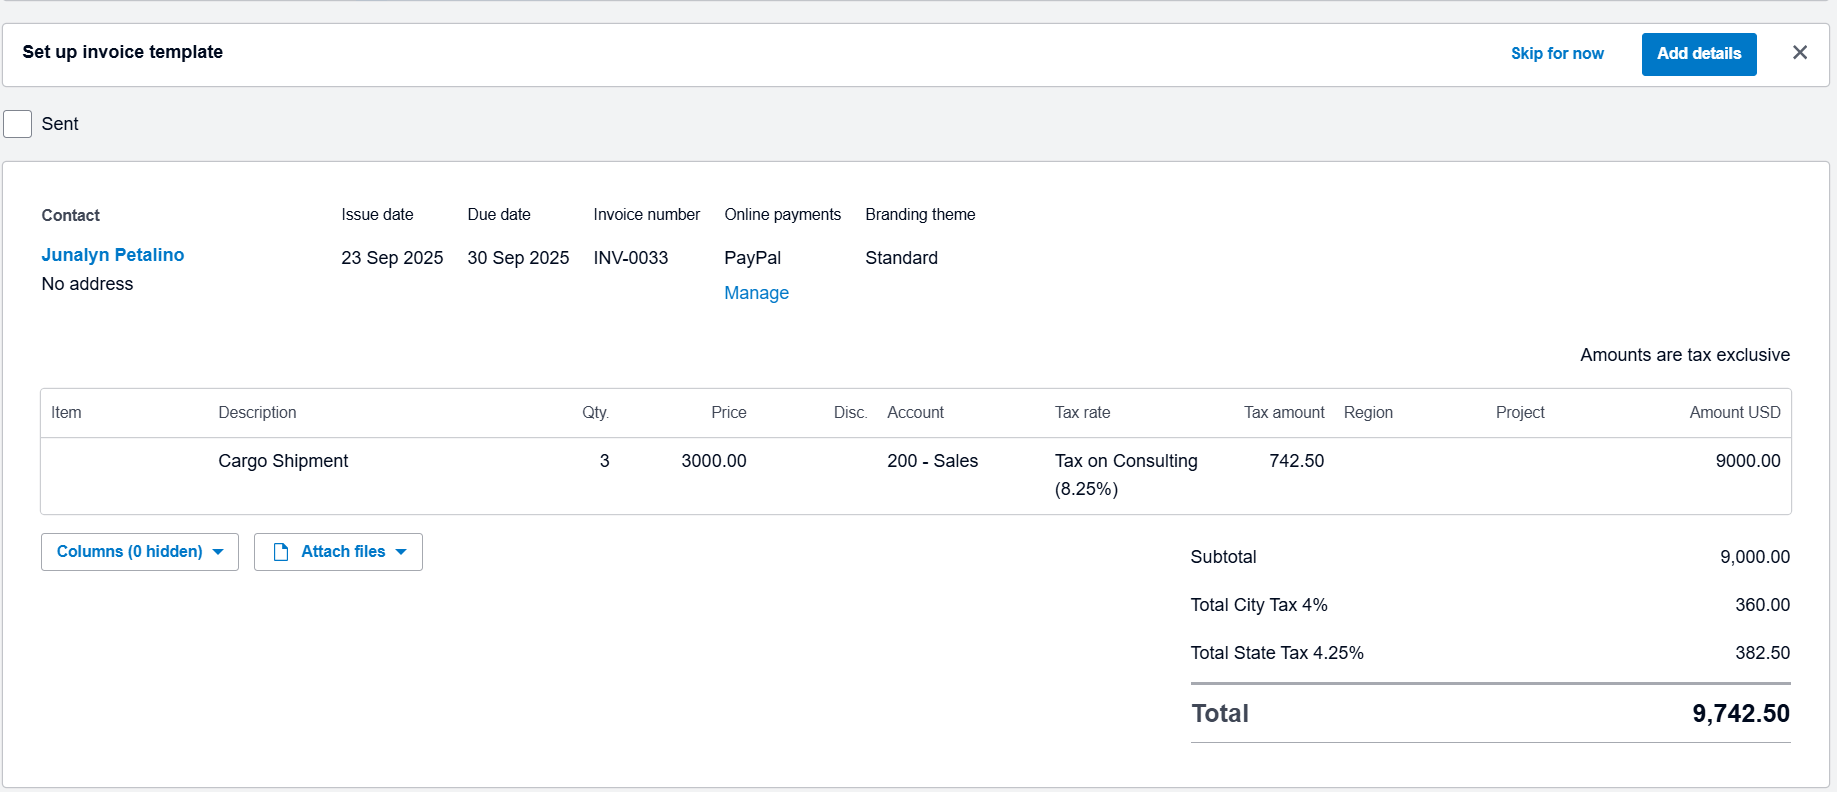The height and width of the screenshot is (792, 1837).
Task: Toggle the Sent checkbox
Action: [18, 124]
